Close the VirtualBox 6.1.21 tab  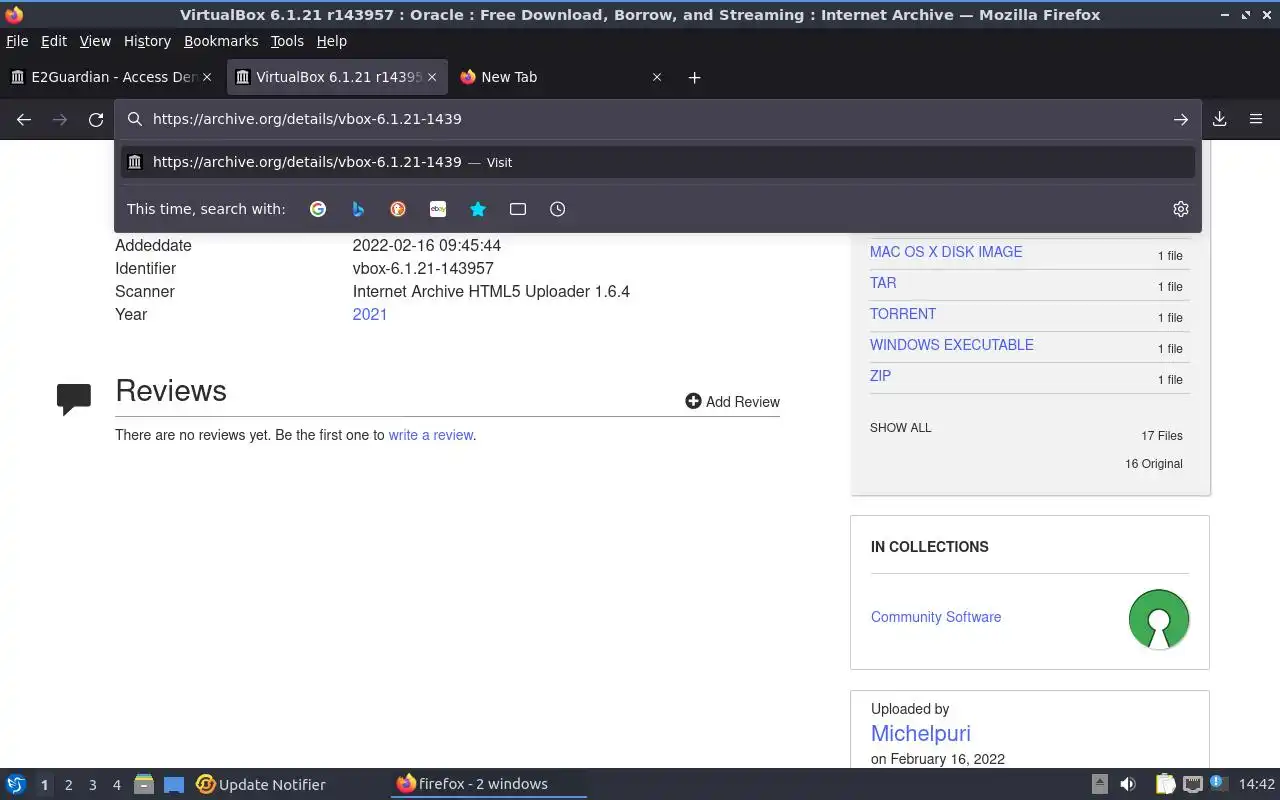click(432, 77)
